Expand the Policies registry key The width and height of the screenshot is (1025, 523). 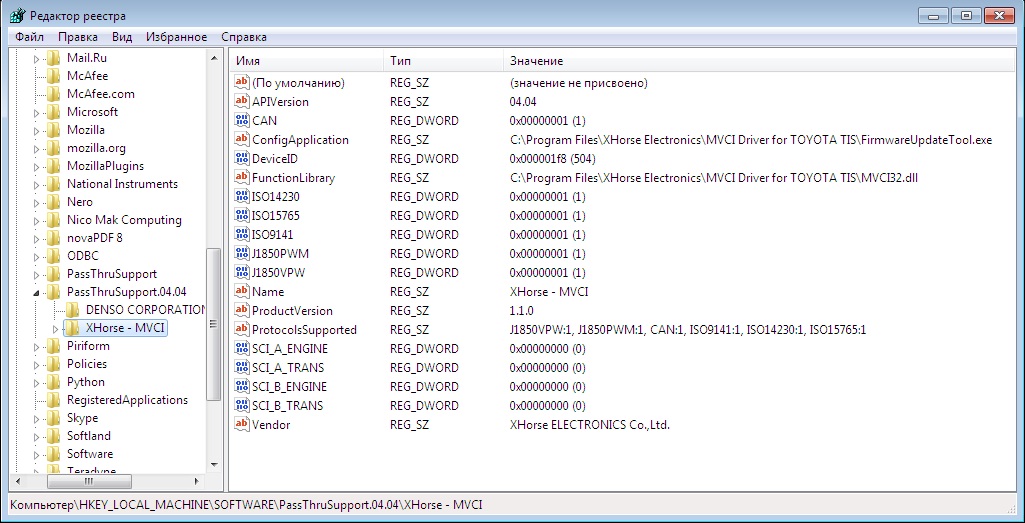37,364
